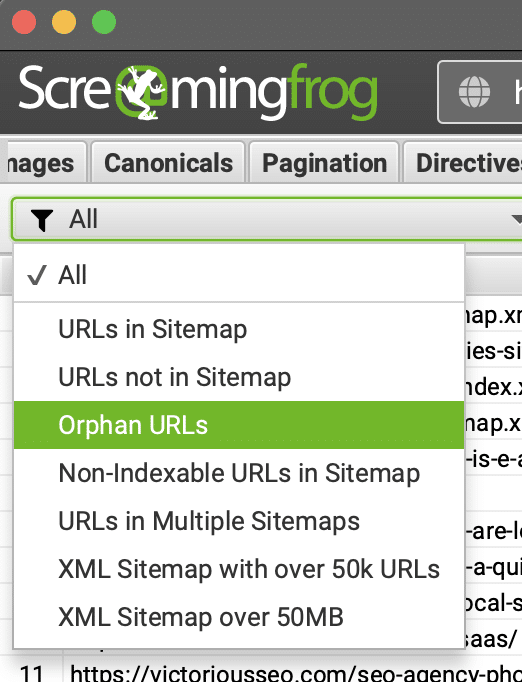Select the checked All filter option

coord(239,275)
